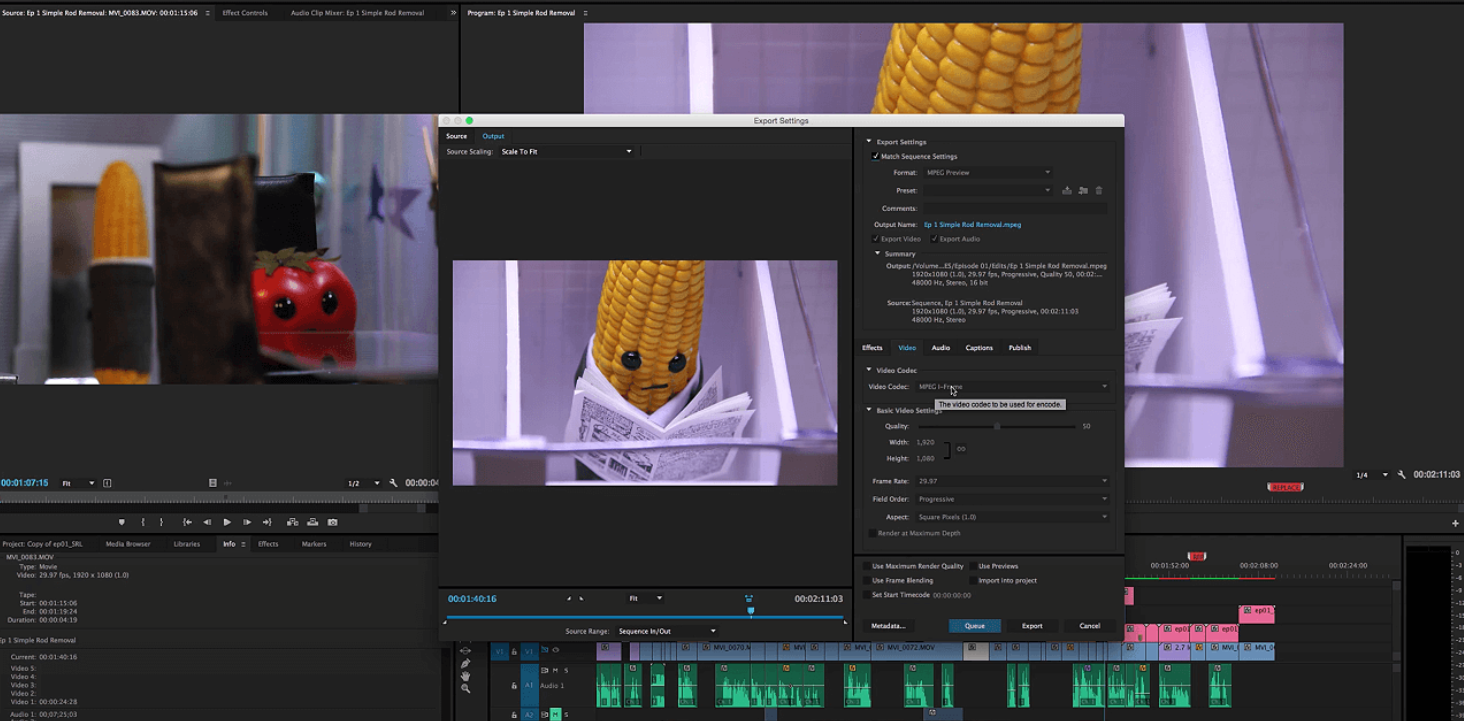Enable Use Frame Blending
This screenshot has height=721, width=1464.
pyautogui.click(x=866, y=580)
